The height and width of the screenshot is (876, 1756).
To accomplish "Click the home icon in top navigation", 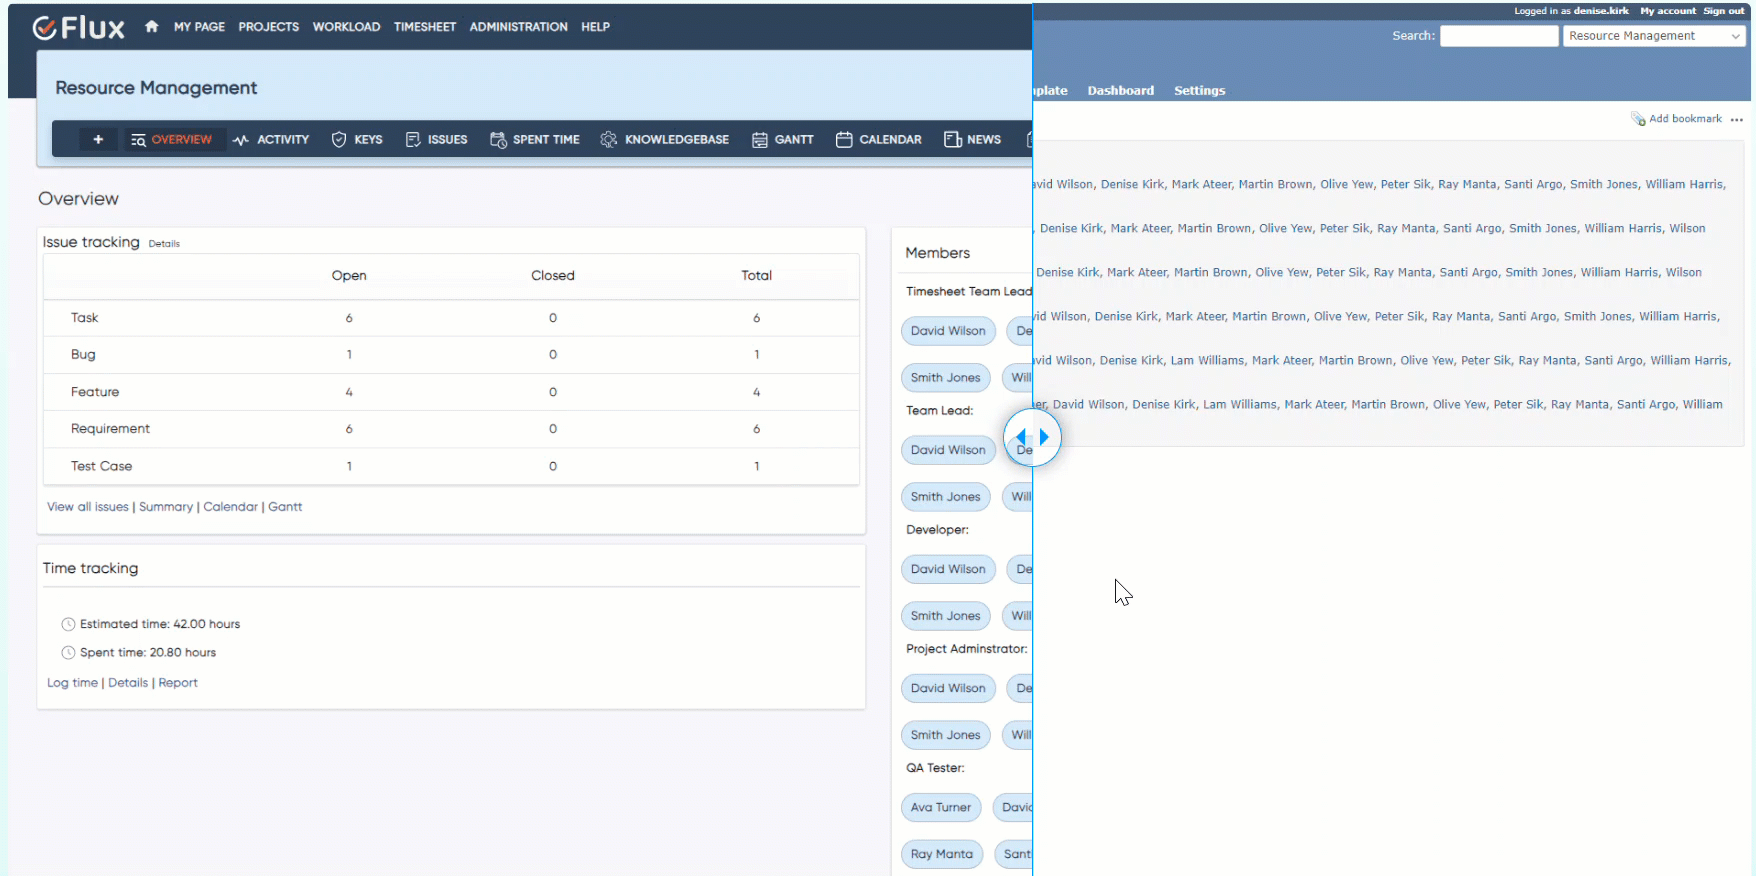I will 151,27.
